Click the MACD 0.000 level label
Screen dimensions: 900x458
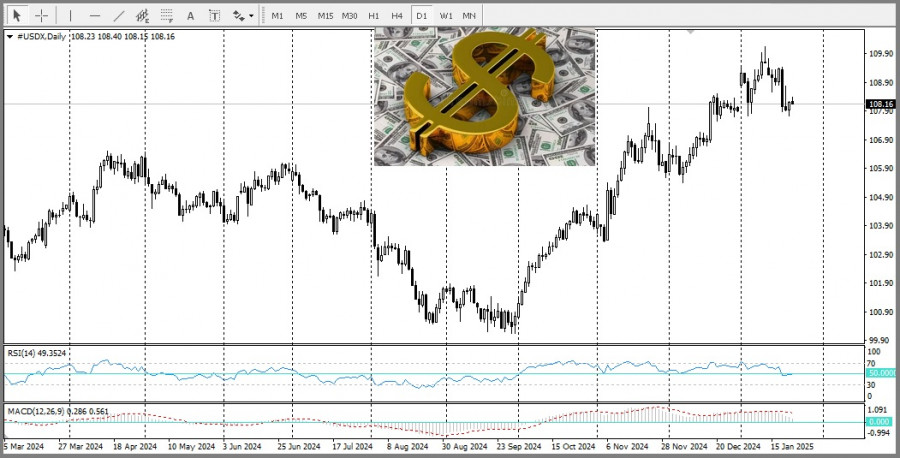click(x=881, y=422)
